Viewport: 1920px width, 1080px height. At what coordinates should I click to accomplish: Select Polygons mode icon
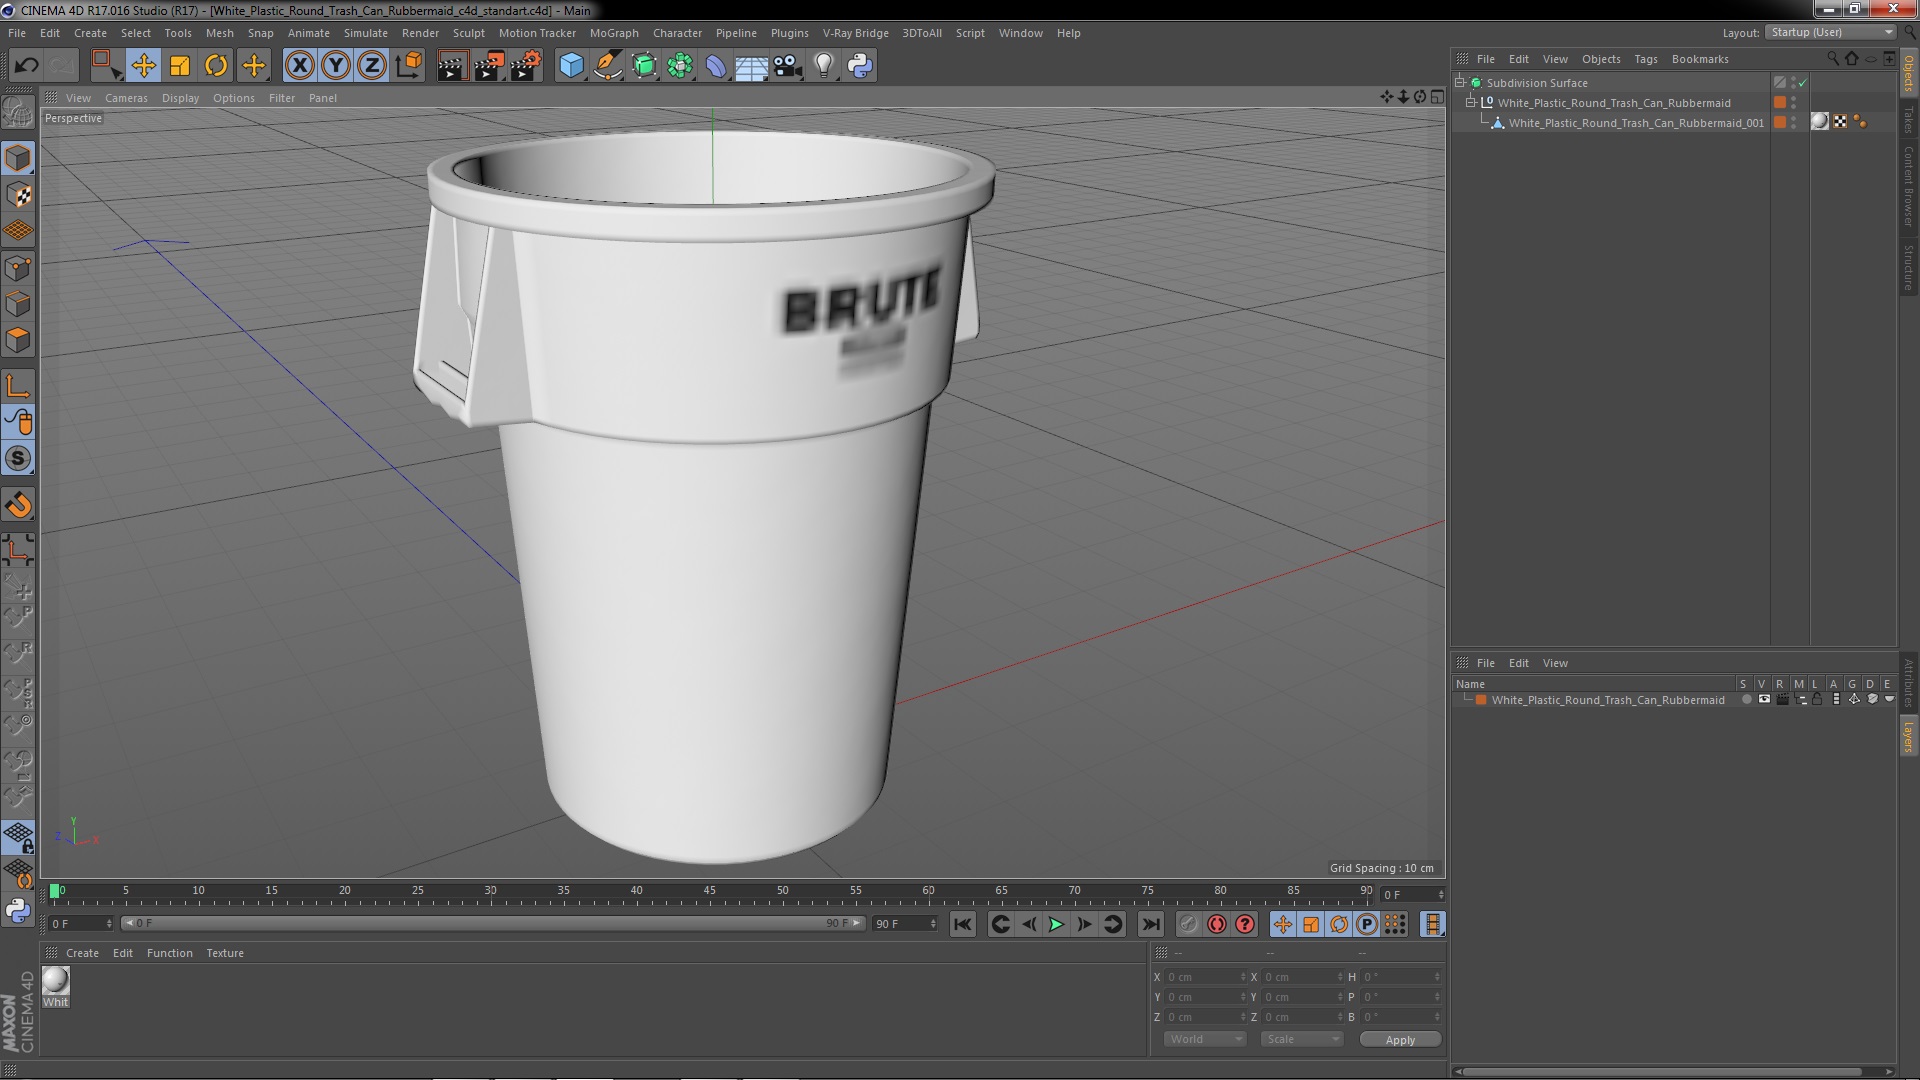tap(18, 340)
